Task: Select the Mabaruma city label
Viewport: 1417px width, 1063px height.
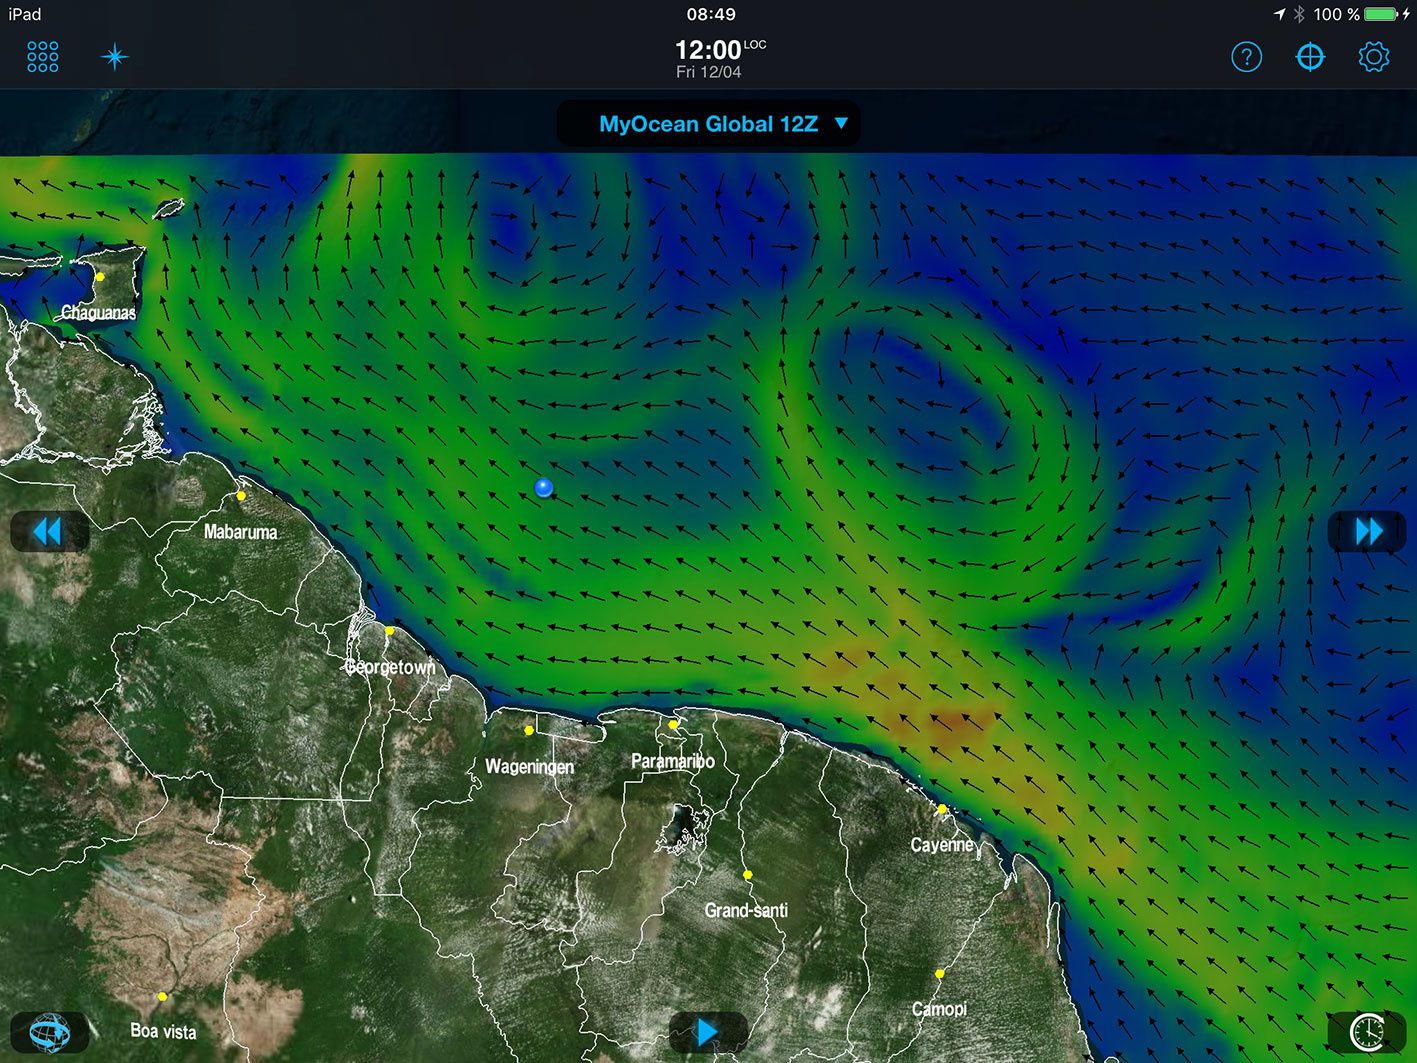Action: (240, 532)
